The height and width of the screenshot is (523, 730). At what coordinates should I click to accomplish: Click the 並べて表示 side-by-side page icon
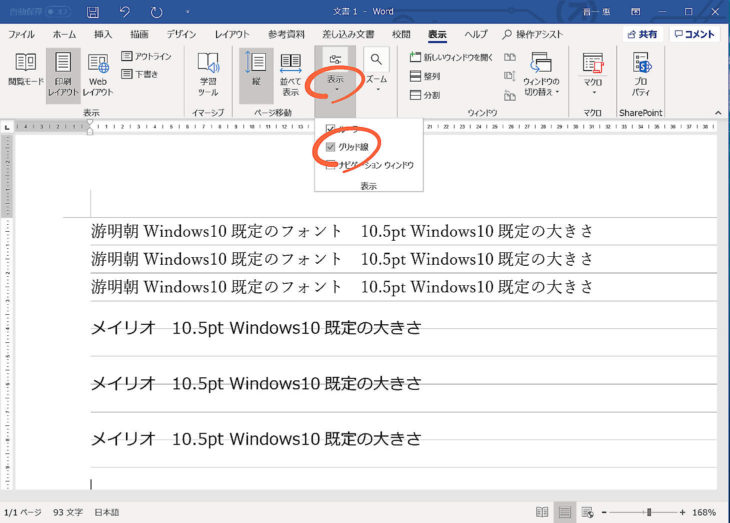click(x=290, y=73)
